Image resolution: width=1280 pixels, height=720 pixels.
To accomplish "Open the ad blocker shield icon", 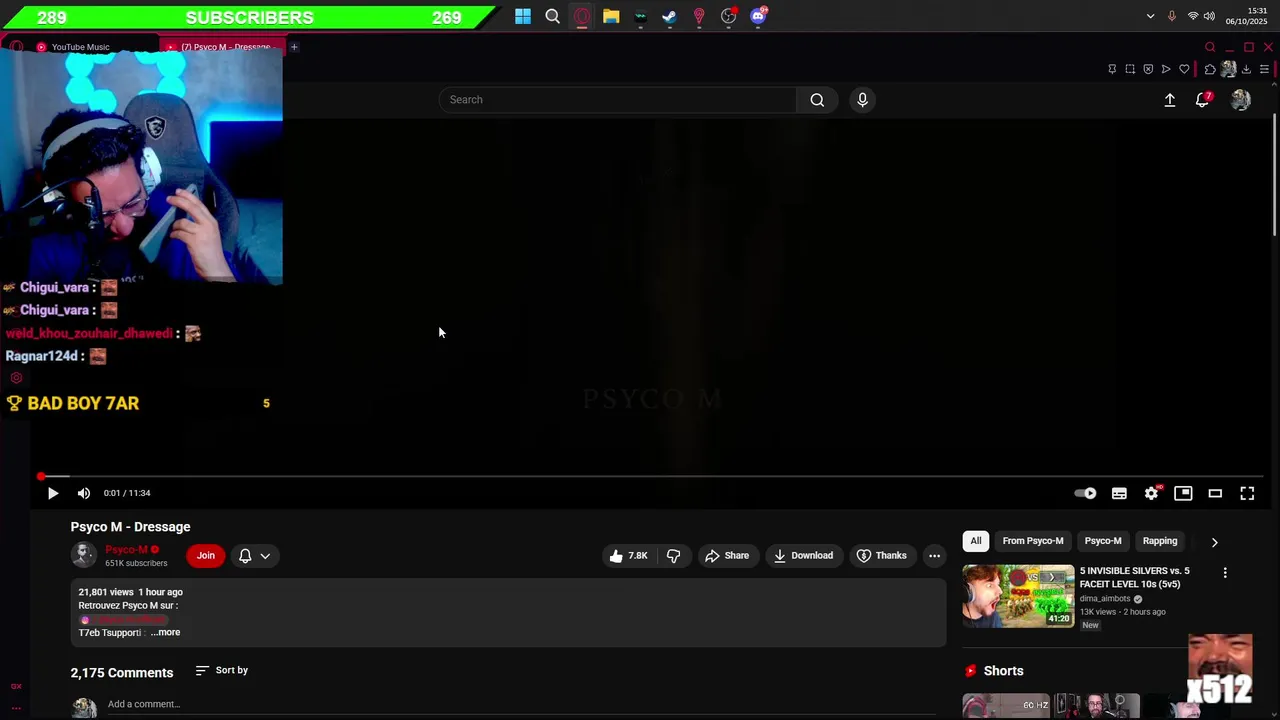I will tap(1148, 69).
